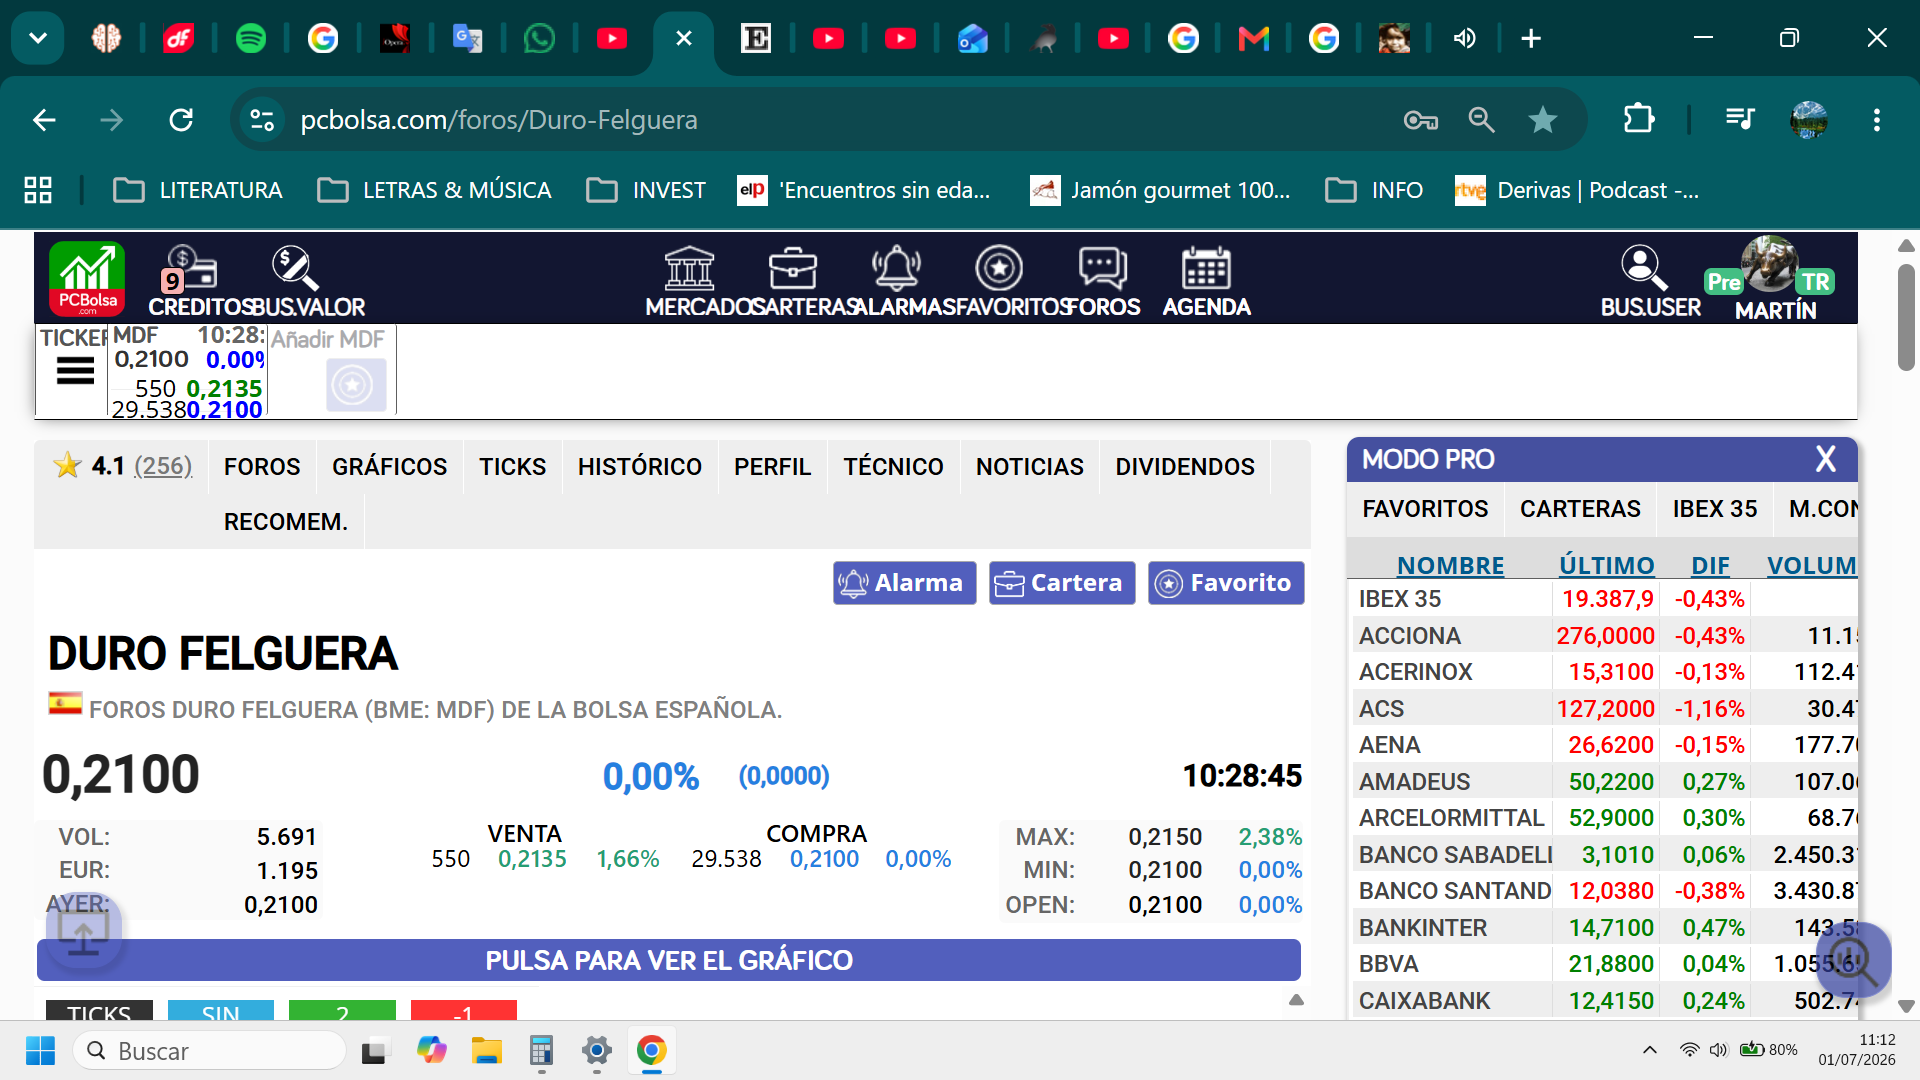1920x1080 pixels.
Task: Switch to the HISTÓRICO tab
Action: 640,467
